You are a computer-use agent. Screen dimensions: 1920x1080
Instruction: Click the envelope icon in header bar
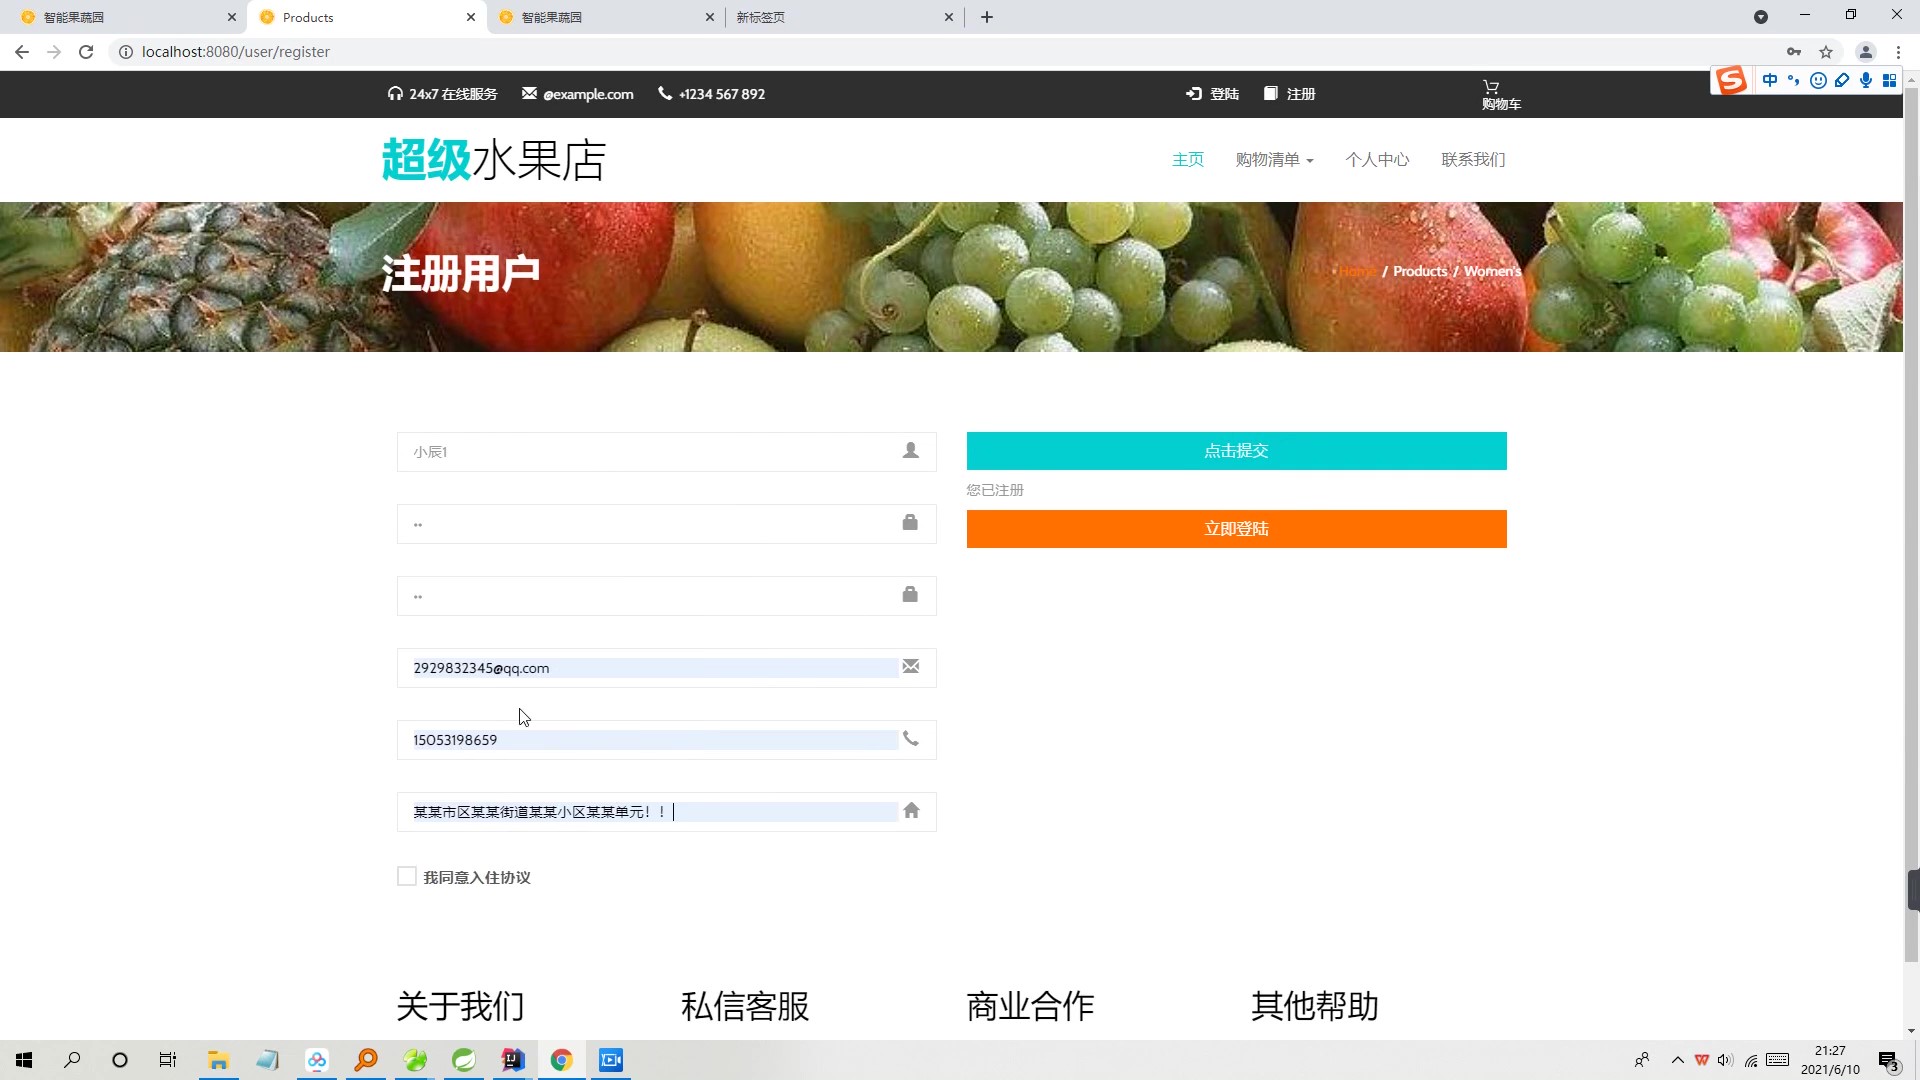click(529, 93)
